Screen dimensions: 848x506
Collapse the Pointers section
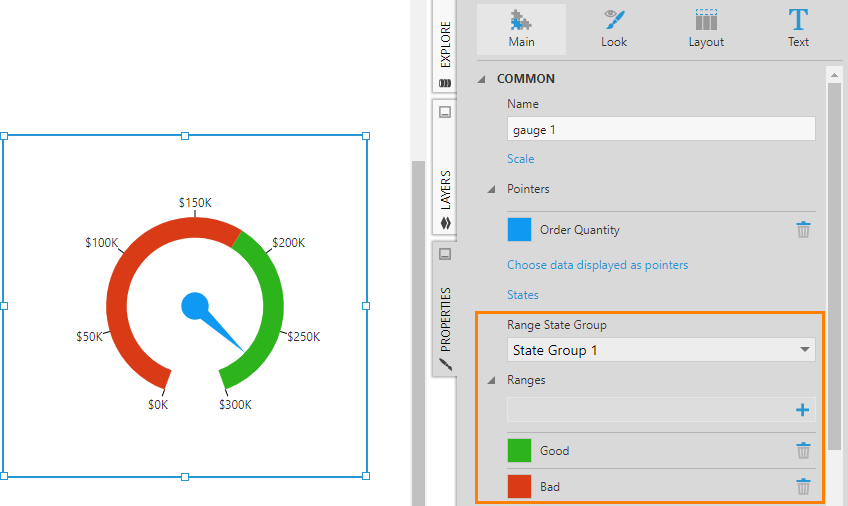[x=491, y=189]
